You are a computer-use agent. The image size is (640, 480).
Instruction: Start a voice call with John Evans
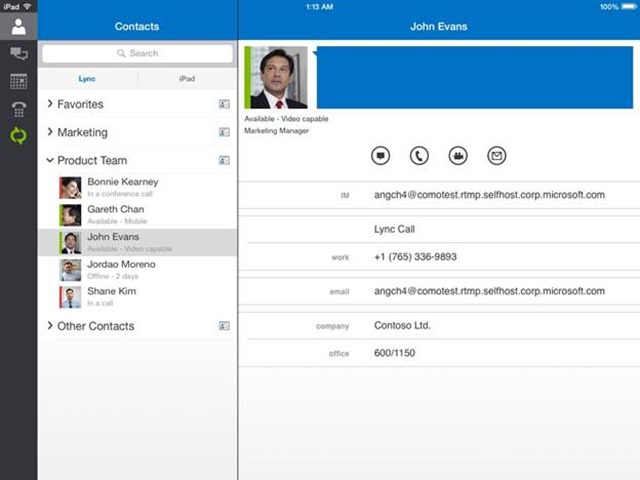point(419,155)
